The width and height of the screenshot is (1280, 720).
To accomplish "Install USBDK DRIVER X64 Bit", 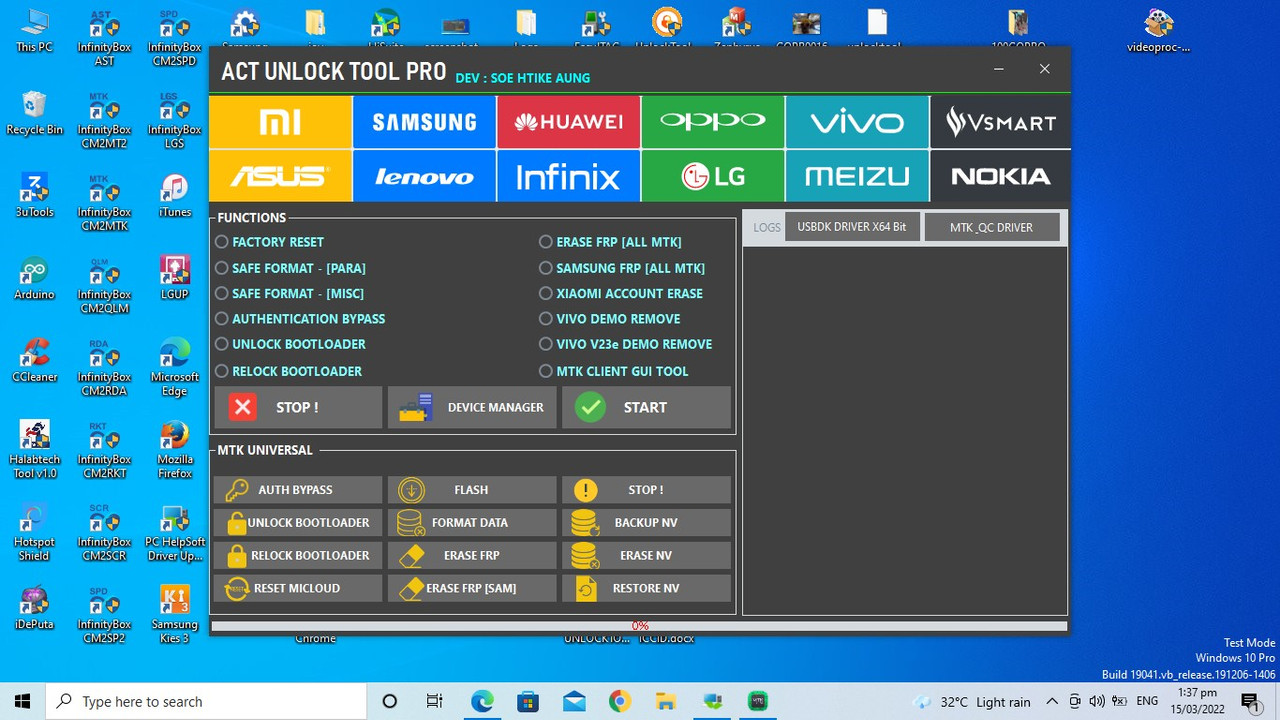I will coord(852,227).
